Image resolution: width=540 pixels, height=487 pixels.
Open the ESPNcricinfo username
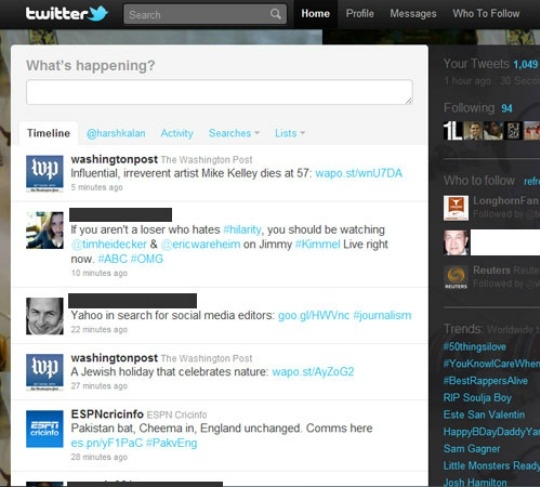pyautogui.click(x=107, y=414)
